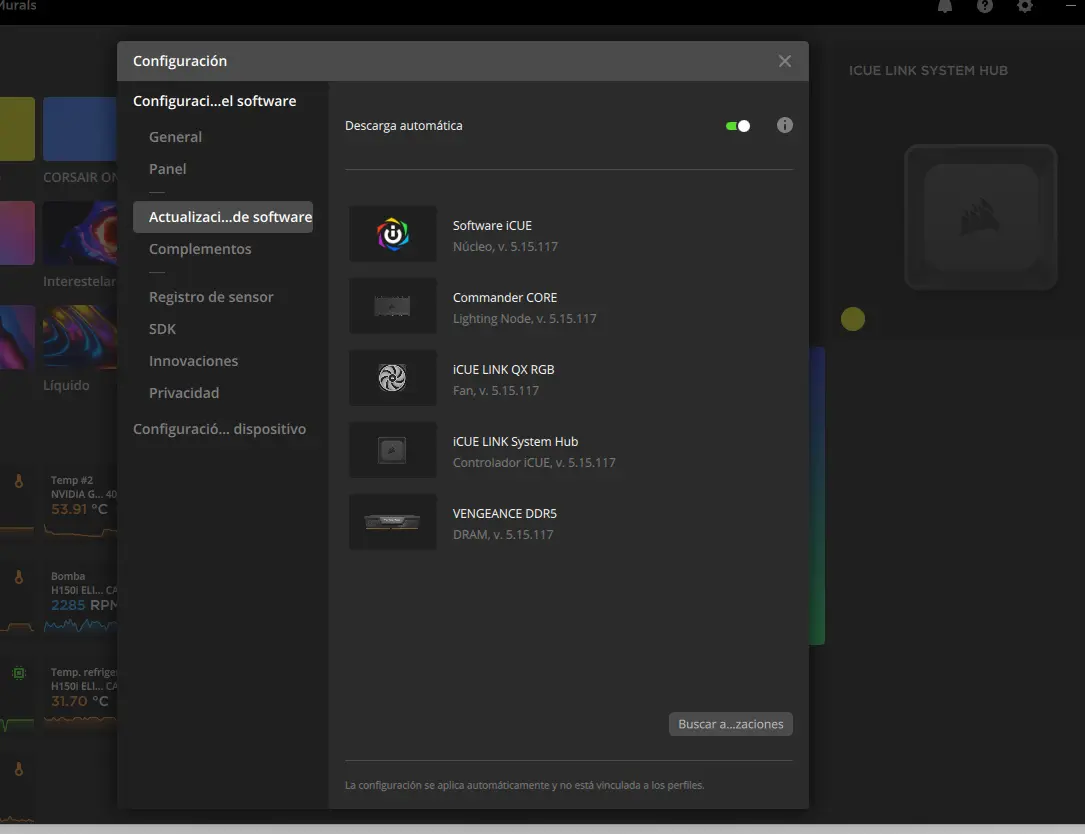
Task: Open the Registro de sensor section
Action: pos(211,297)
